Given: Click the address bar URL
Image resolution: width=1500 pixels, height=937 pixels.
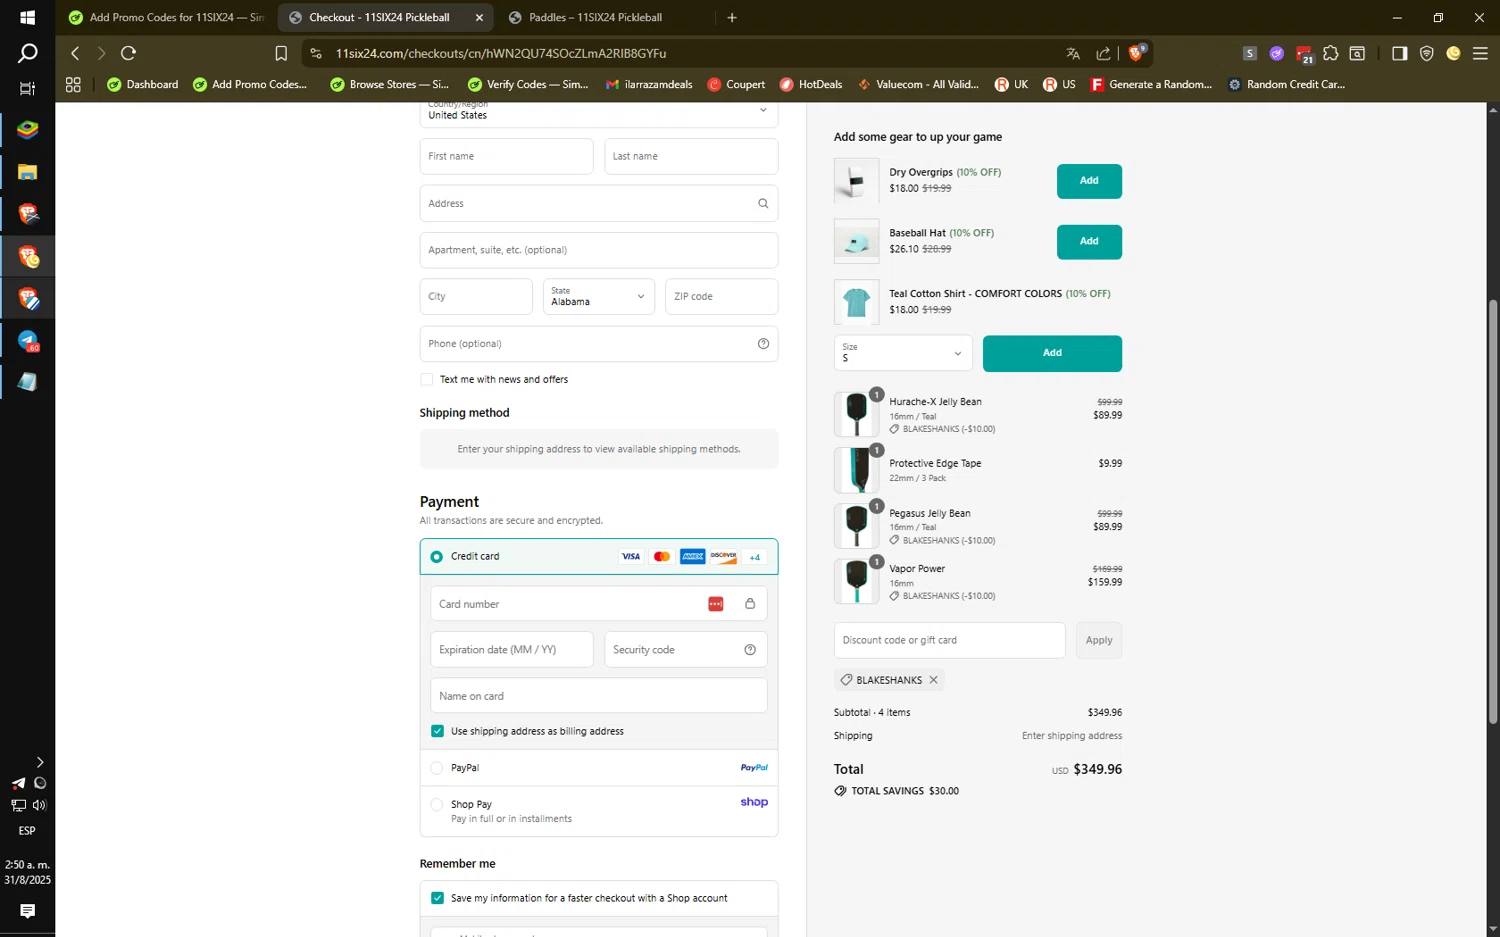Looking at the screenshot, I should pos(501,53).
